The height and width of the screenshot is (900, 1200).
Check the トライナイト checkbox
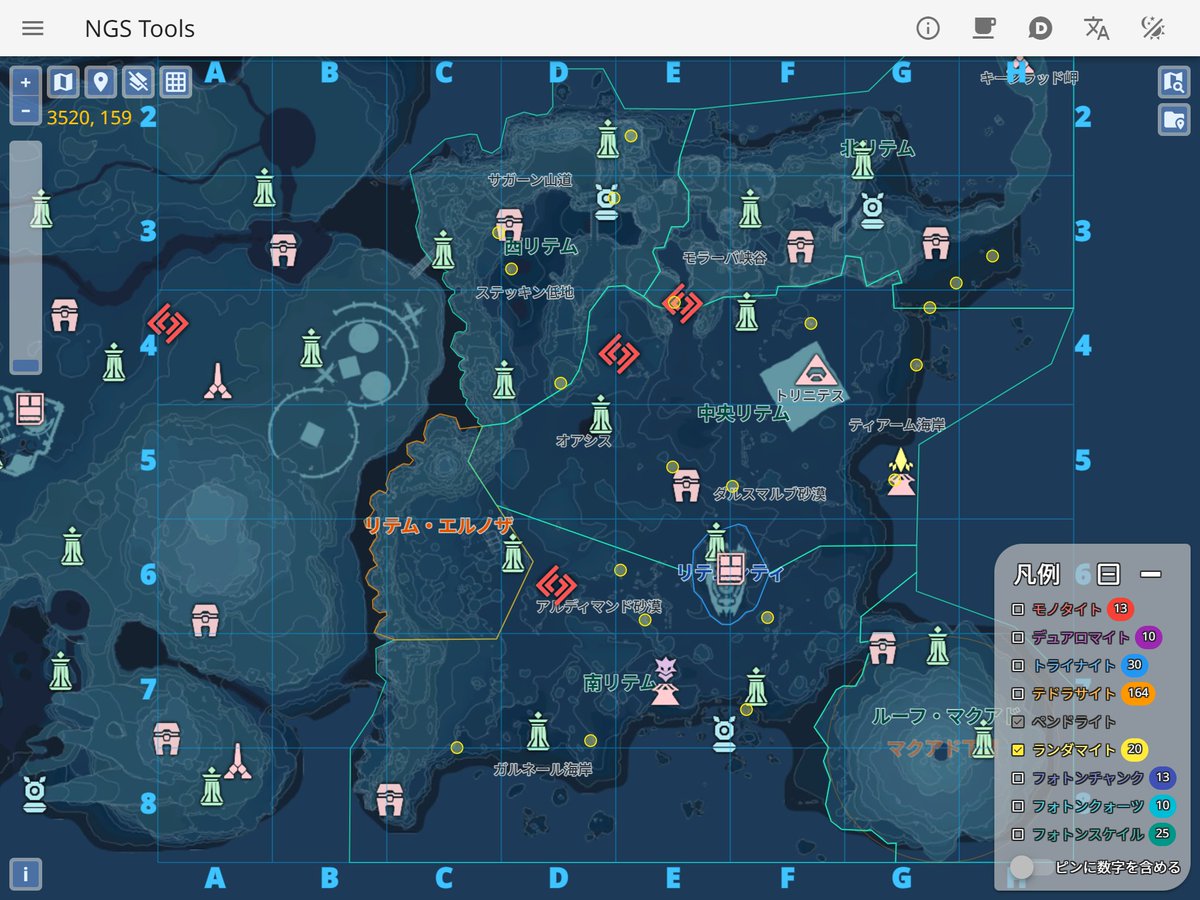(1018, 665)
